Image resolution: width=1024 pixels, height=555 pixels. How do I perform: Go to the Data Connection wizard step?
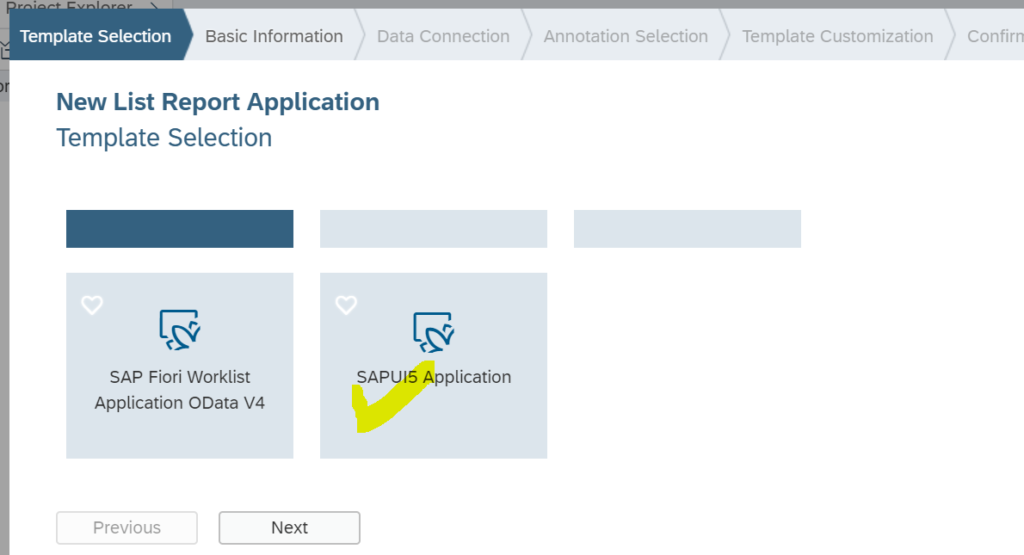point(443,36)
